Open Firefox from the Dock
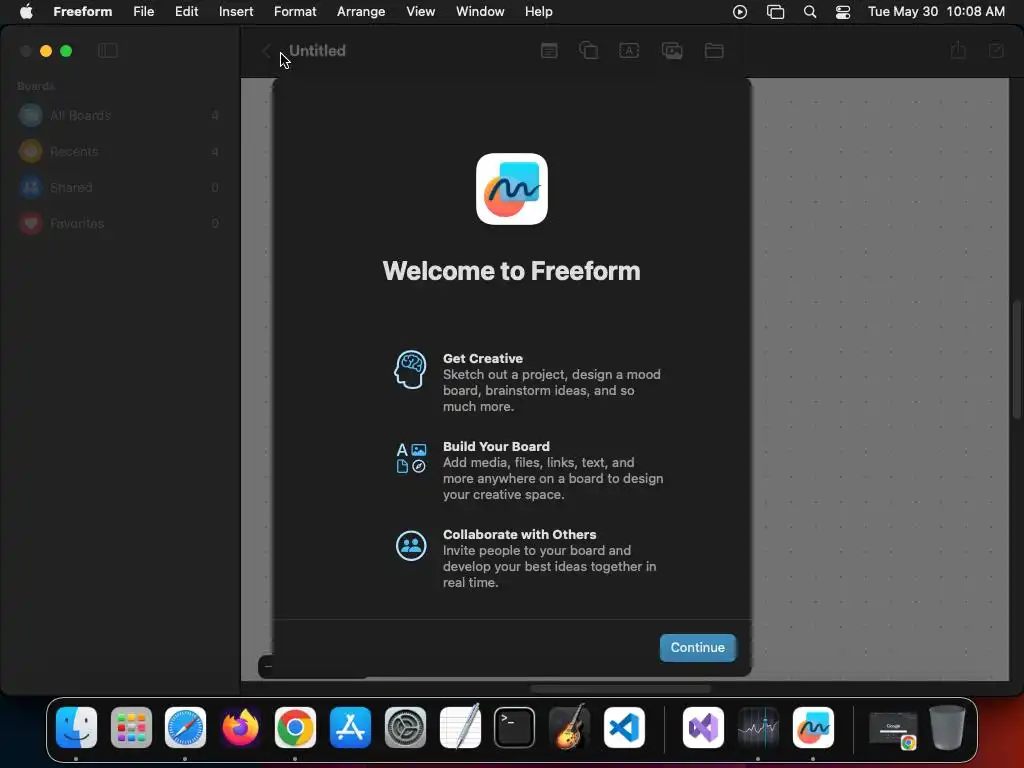This screenshot has width=1024, height=768. pyautogui.click(x=240, y=728)
